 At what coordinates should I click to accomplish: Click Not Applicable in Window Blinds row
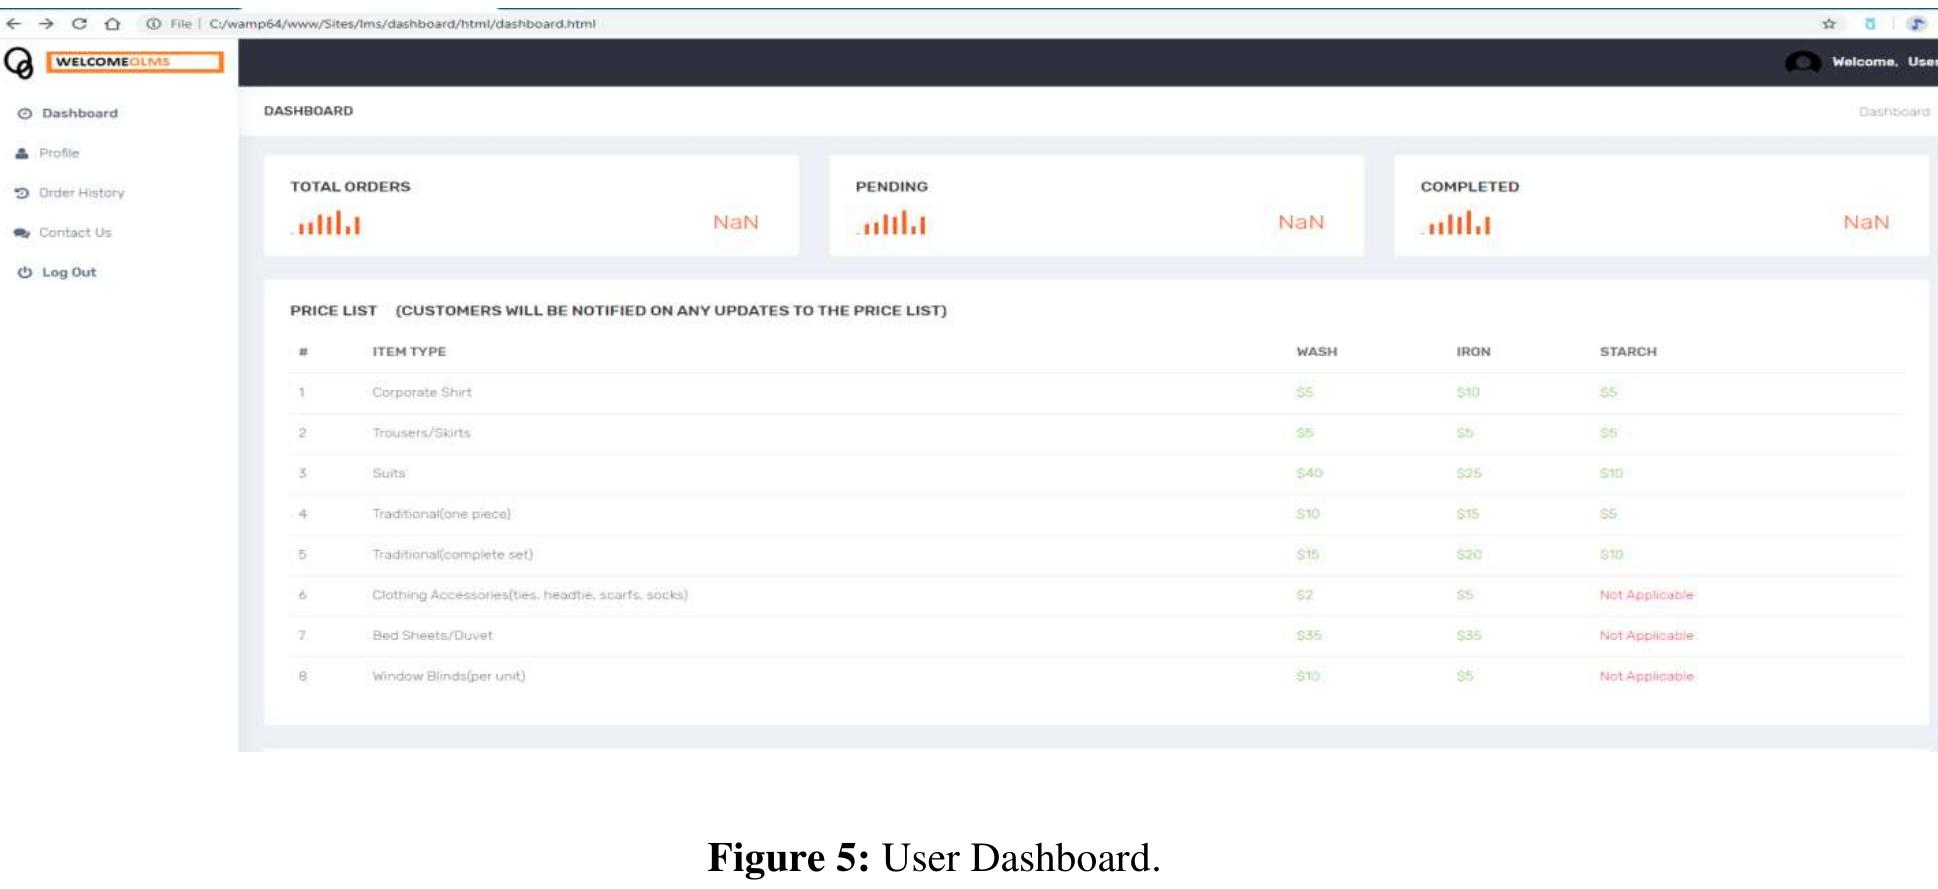click(x=1646, y=676)
